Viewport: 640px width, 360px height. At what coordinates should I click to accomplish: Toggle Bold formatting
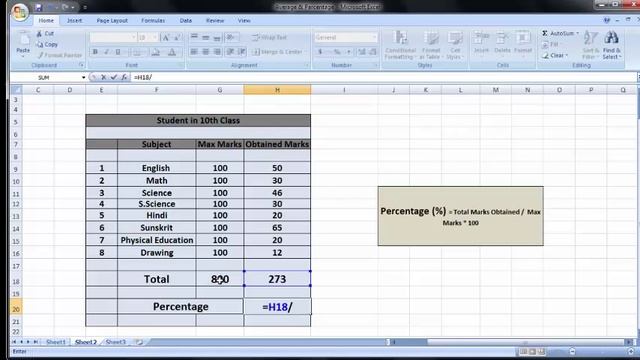95,52
